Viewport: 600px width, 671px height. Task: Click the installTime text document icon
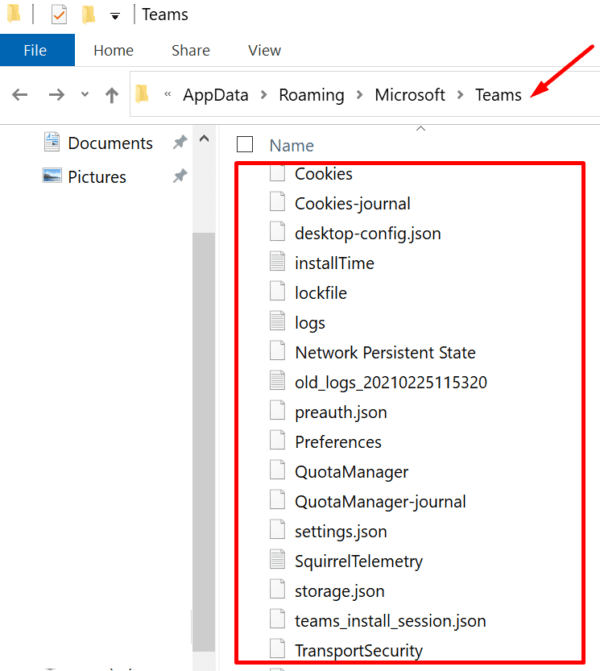[x=277, y=261]
